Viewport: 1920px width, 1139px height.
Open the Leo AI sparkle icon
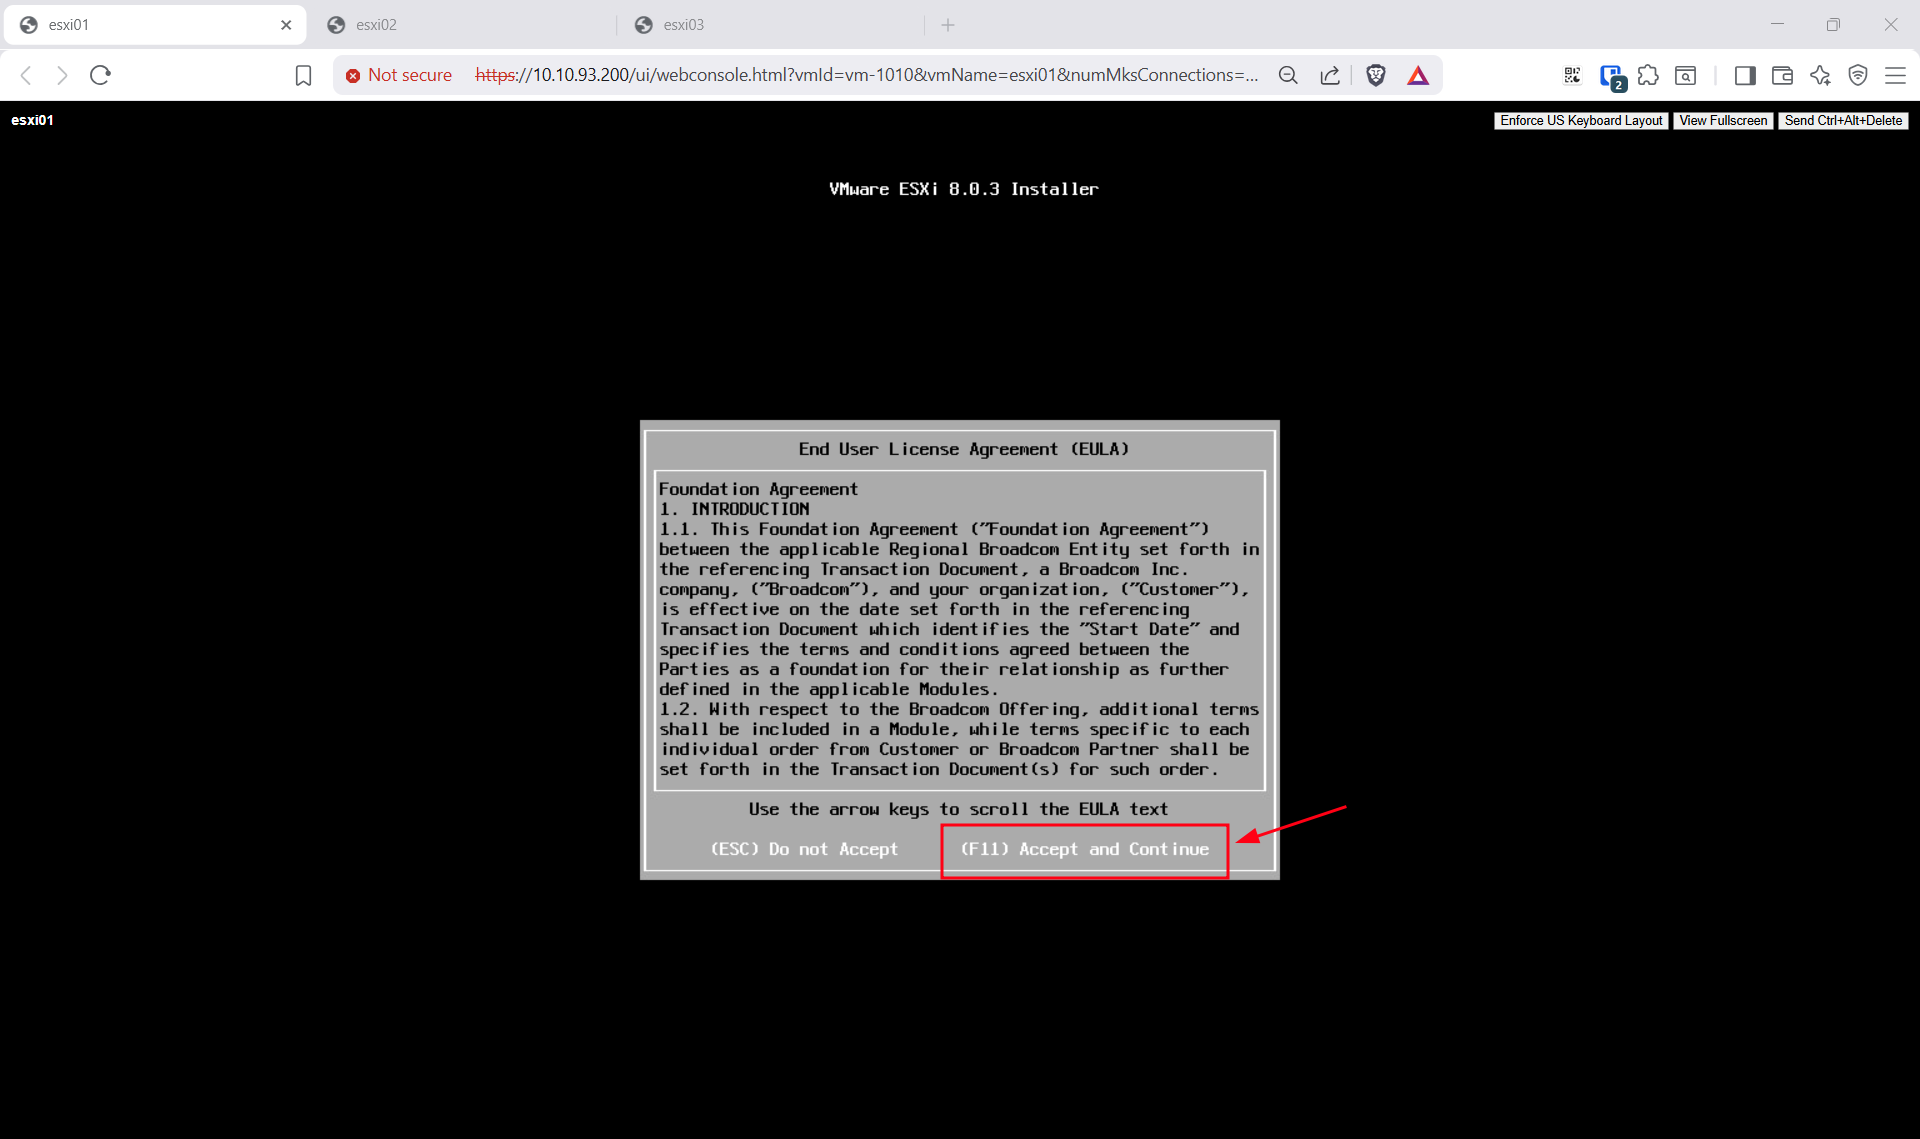click(x=1820, y=75)
